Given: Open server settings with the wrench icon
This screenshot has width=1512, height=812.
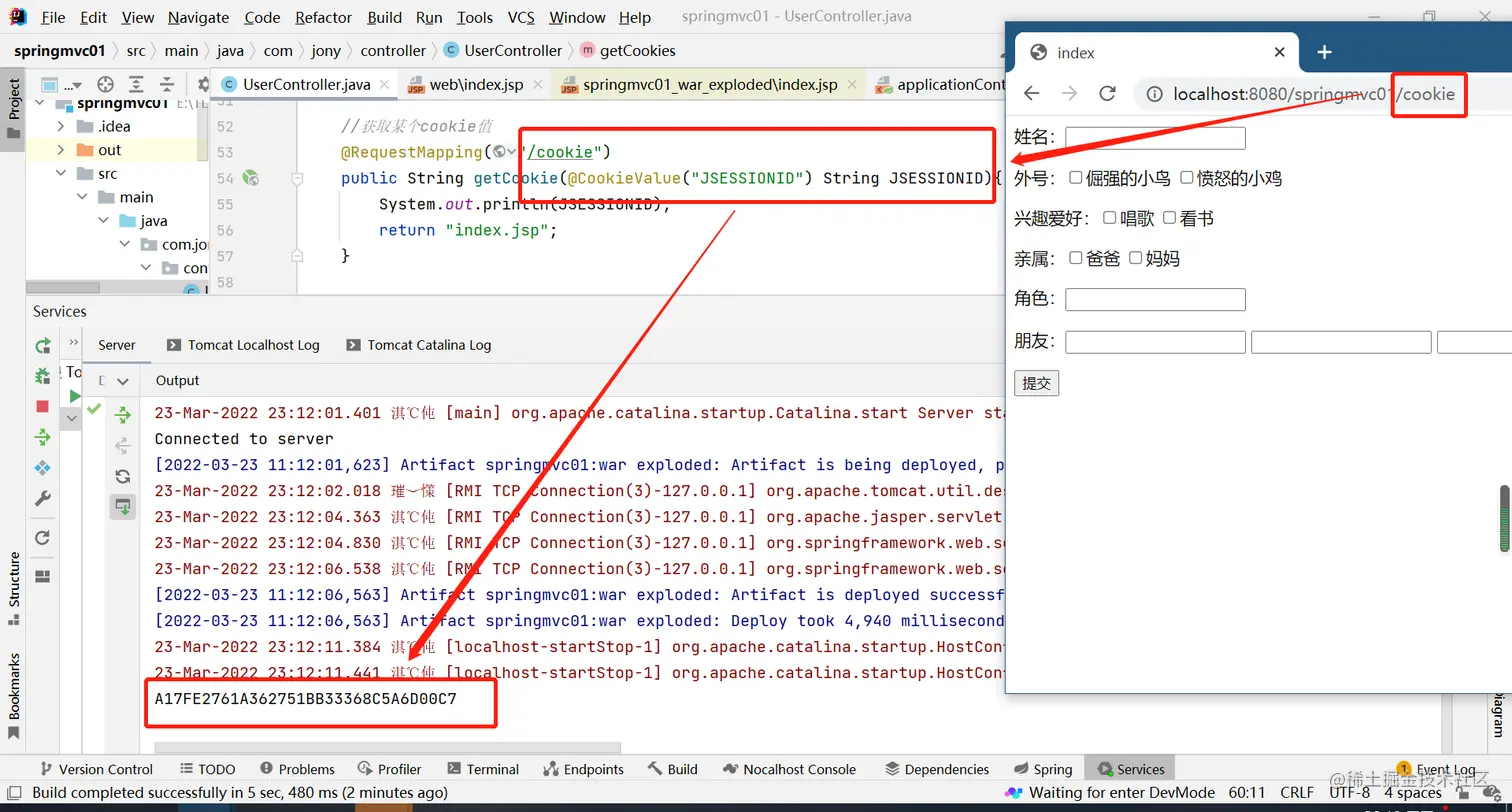Looking at the screenshot, I should (42, 498).
